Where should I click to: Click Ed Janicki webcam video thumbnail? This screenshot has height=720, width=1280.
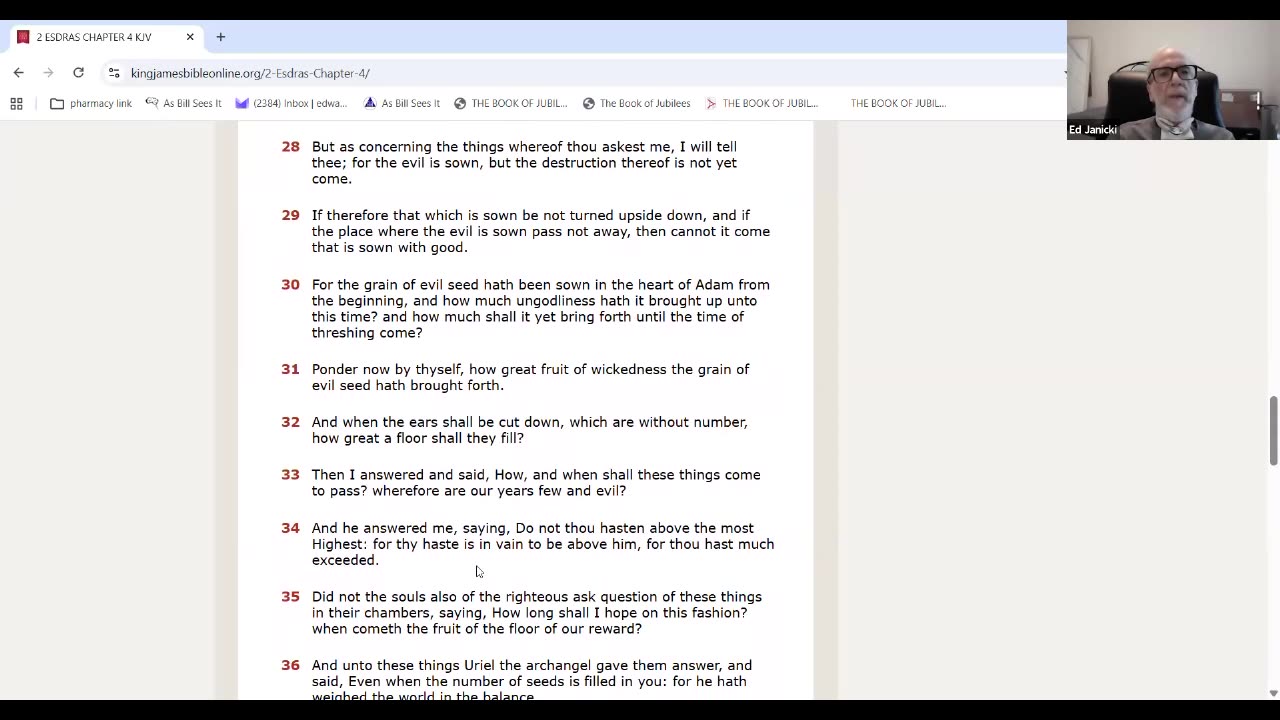click(x=1173, y=80)
